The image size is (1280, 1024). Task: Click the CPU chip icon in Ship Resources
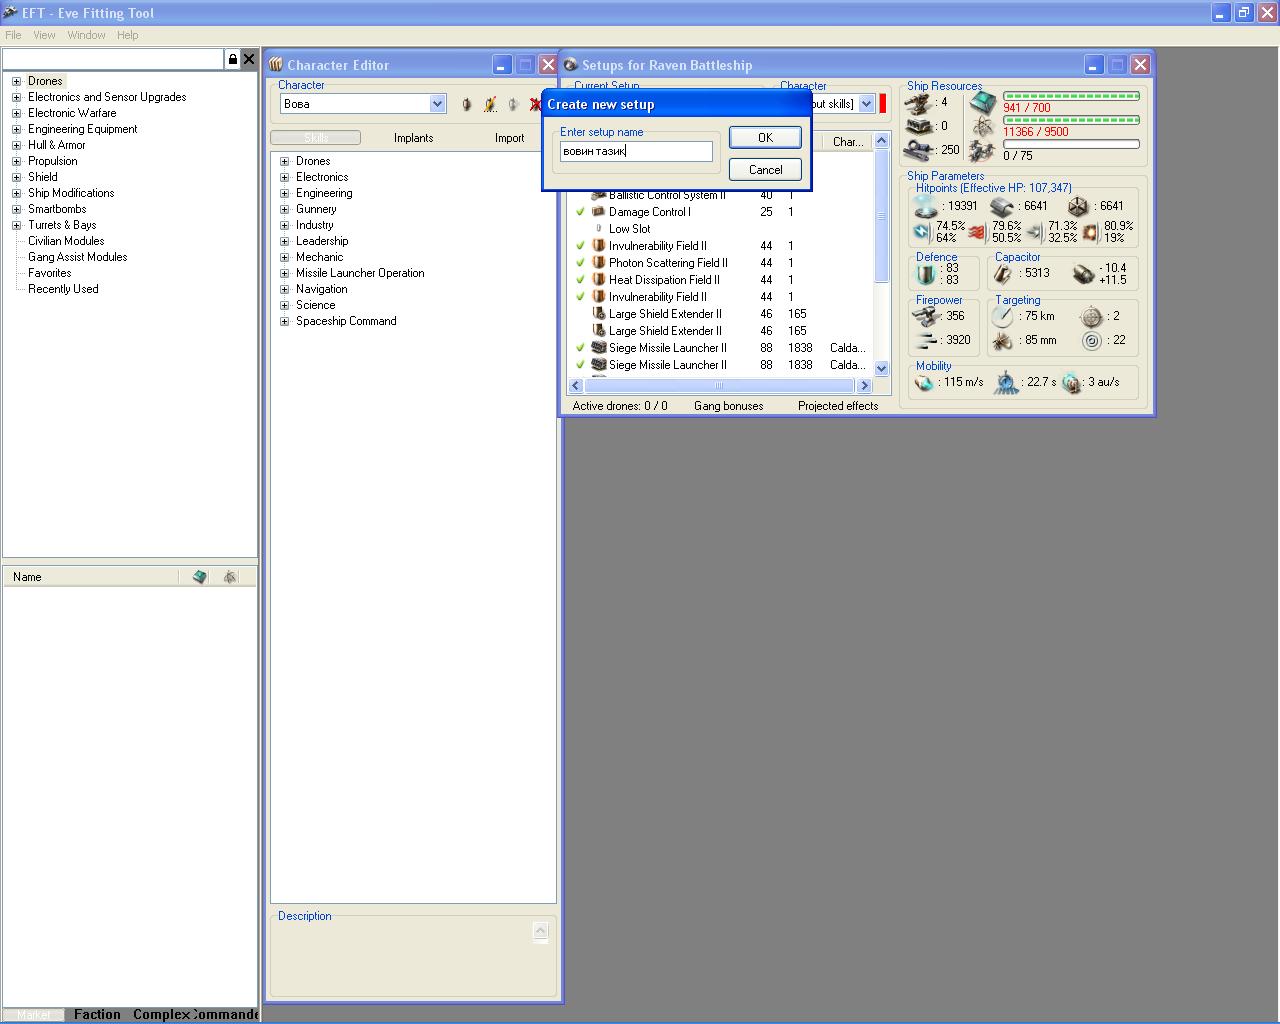click(x=983, y=103)
